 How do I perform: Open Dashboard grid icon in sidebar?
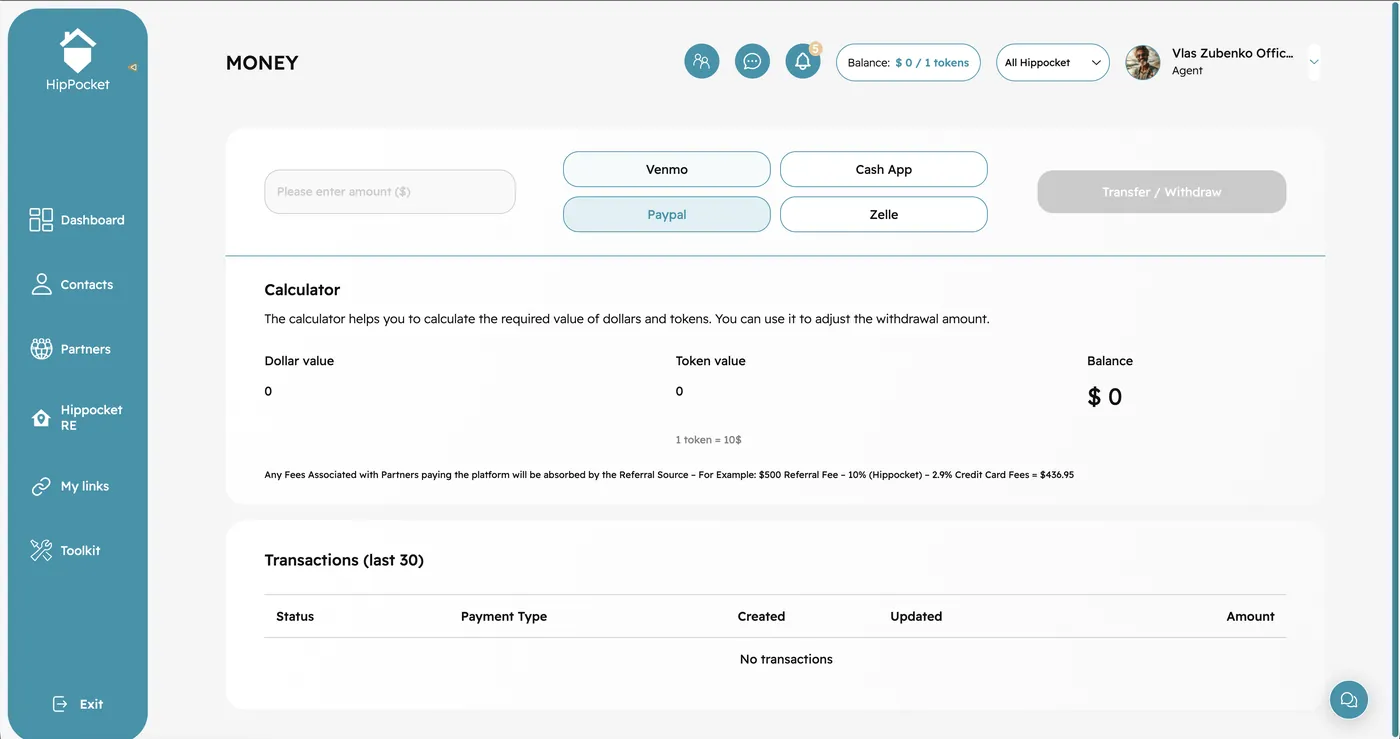tap(41, 220)
